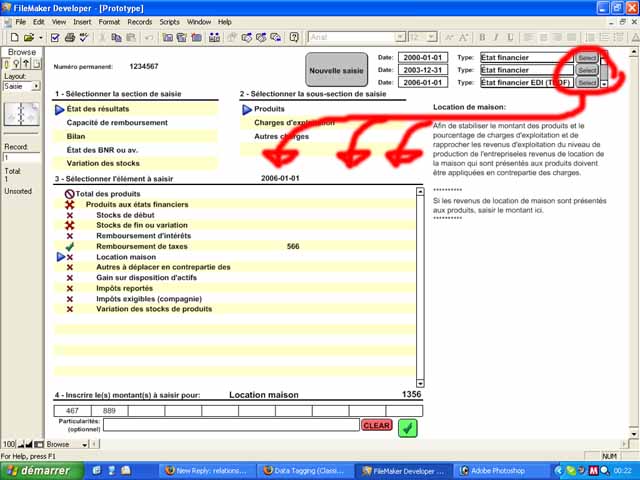Open the Records menu
The height and width of the screenshot is (480, 640).
[x=139, y=21]
